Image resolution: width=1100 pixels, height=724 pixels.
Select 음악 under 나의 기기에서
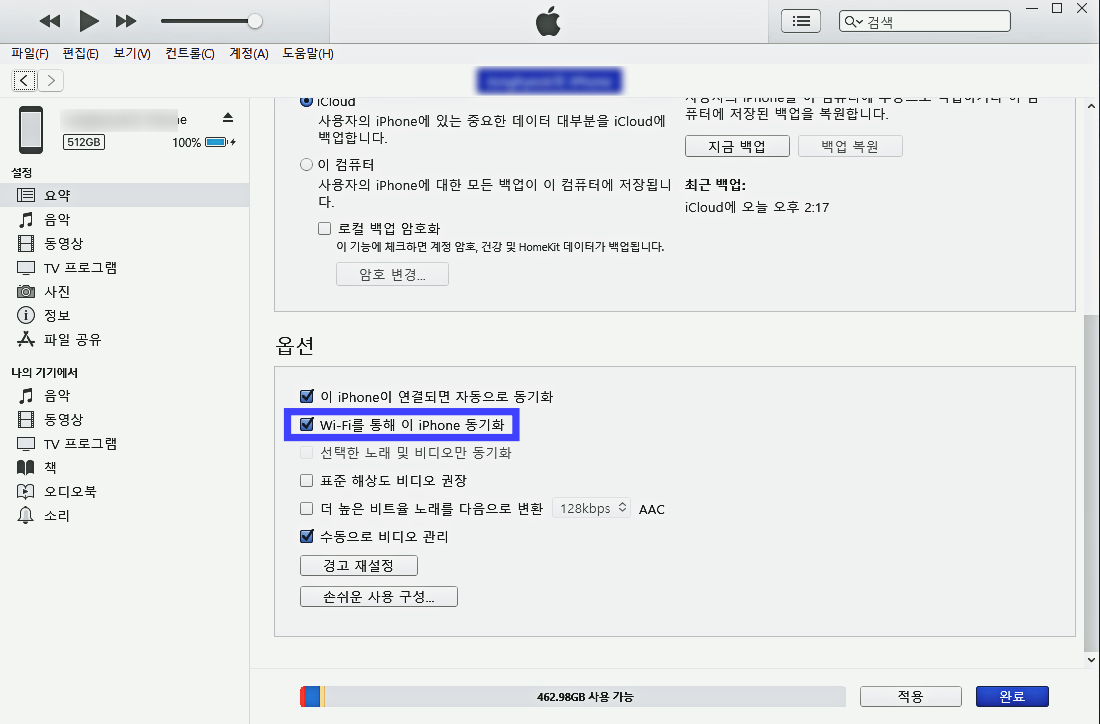[x=124, y=396]
